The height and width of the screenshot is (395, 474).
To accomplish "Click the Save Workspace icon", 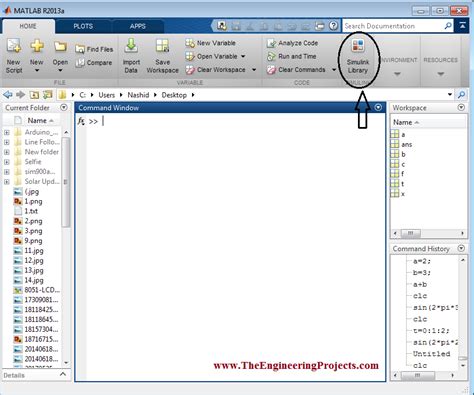I will (x=162, y=46).
